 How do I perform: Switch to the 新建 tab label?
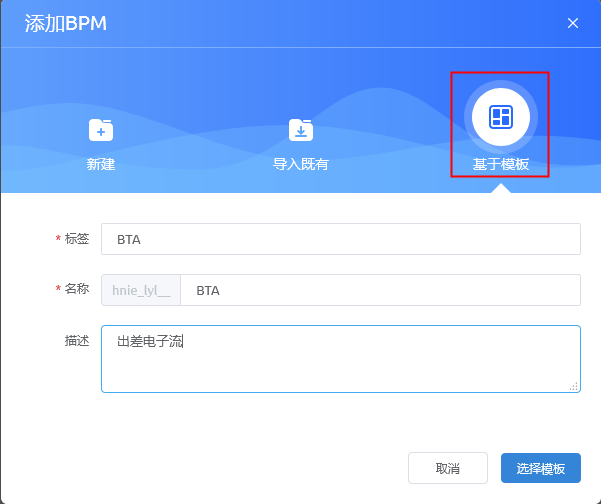click(x=101, y=164)
